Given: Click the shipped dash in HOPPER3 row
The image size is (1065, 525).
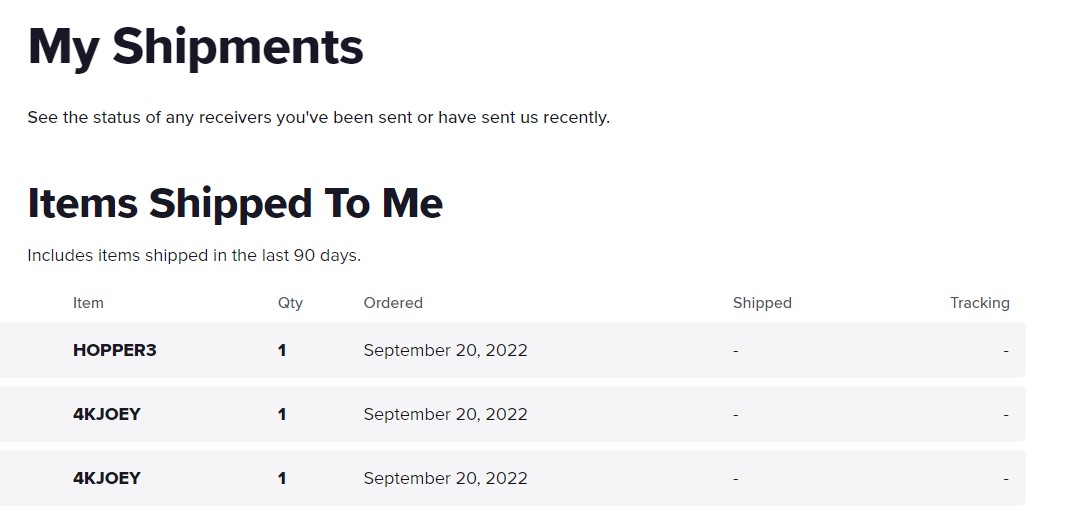Looking at the screenshot, I should tap(736, 351).
